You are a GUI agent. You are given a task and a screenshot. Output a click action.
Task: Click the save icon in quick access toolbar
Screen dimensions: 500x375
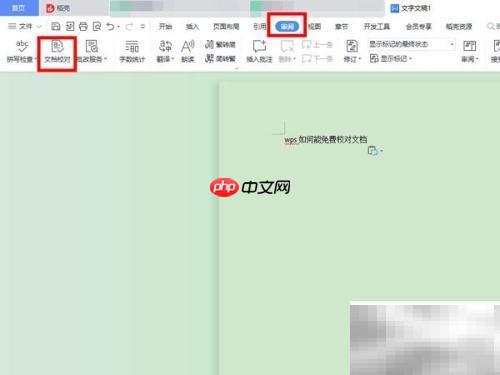tap(56, 26)
